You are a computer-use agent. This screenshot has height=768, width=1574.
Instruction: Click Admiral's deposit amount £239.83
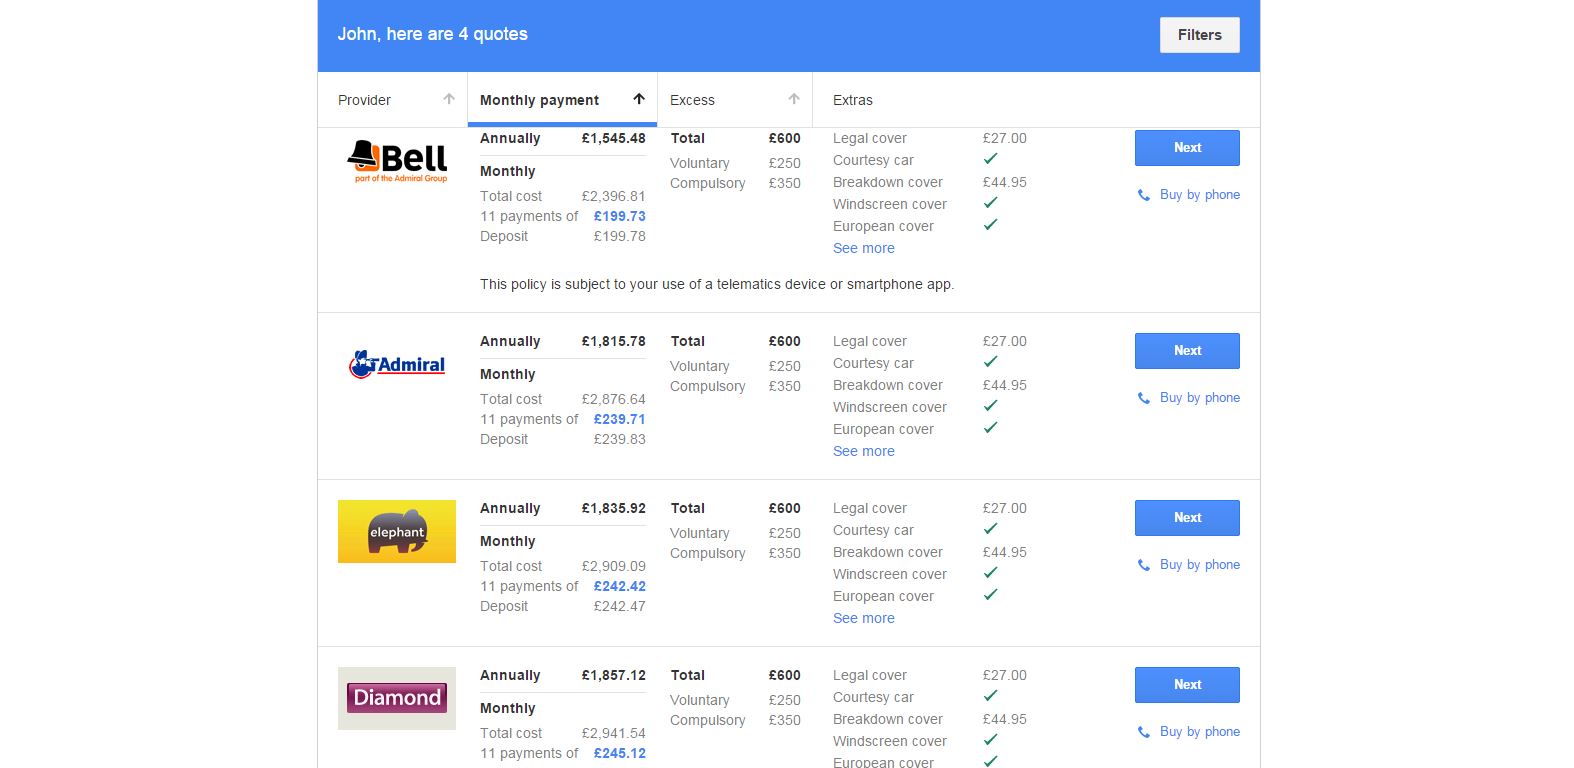[x=620, y=439]
